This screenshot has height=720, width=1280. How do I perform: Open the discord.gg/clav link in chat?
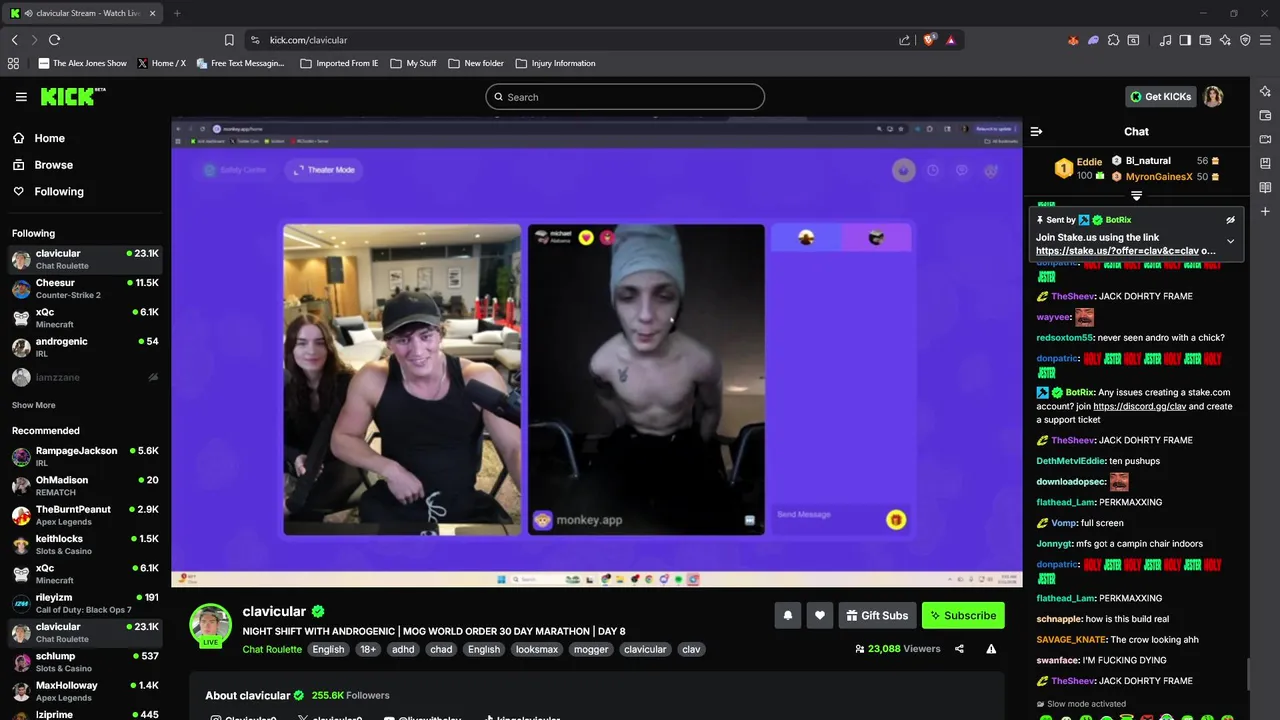[x=1139, y=407]
